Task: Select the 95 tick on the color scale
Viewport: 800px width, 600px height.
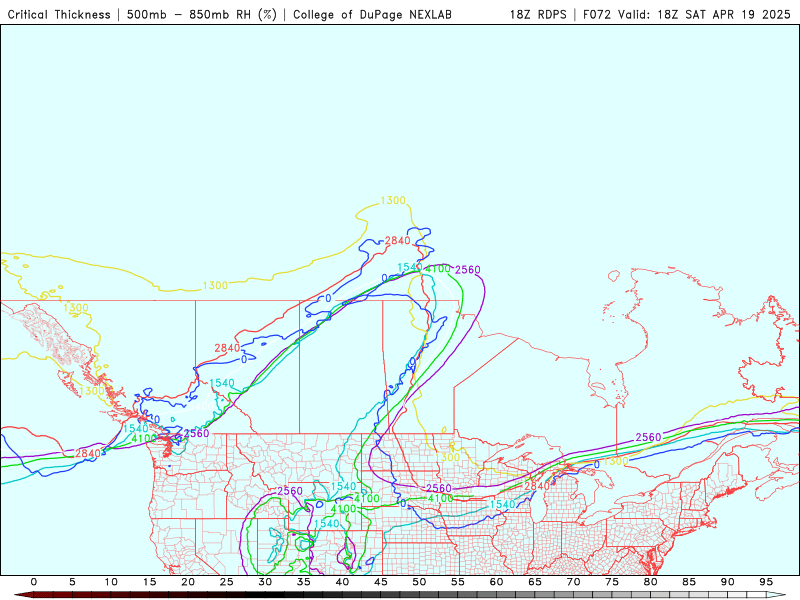Action: (766, 582)
